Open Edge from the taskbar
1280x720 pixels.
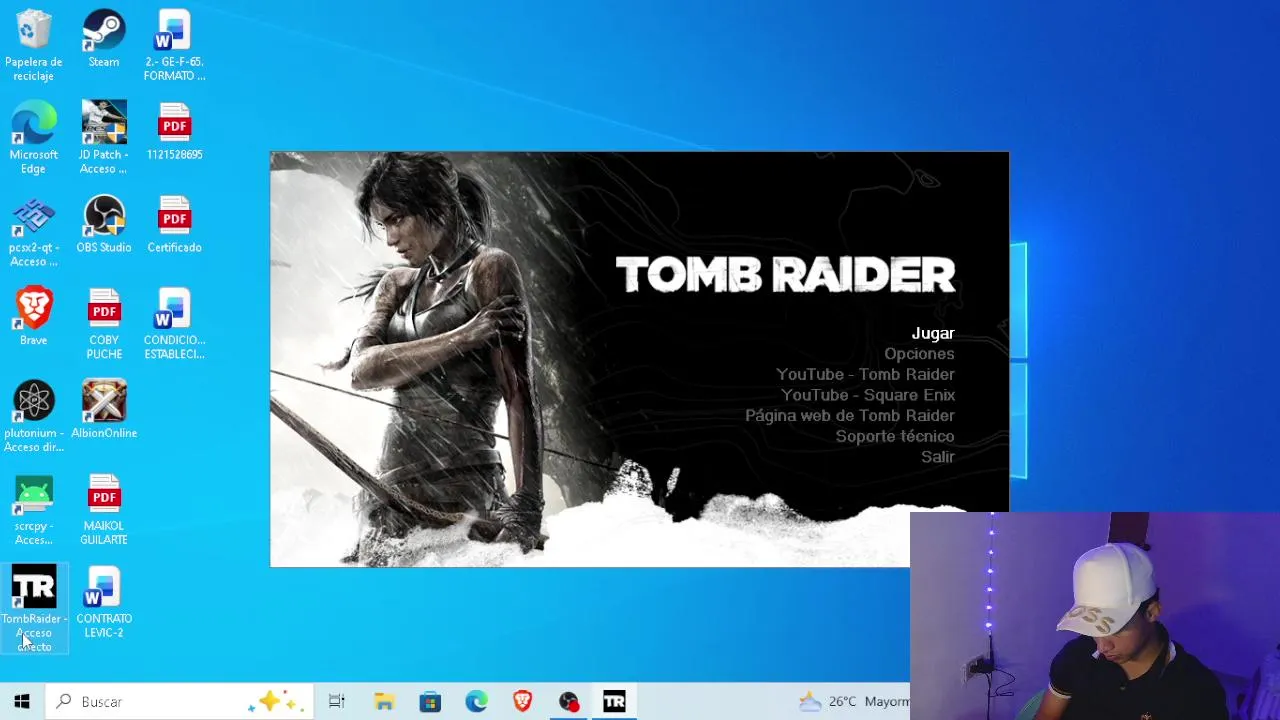click(x=476, y=702)
